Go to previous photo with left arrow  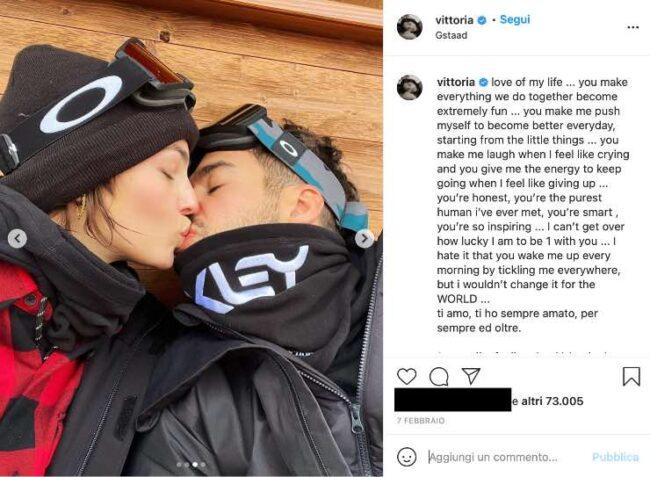pyautogui.click(x=17, y=239)
